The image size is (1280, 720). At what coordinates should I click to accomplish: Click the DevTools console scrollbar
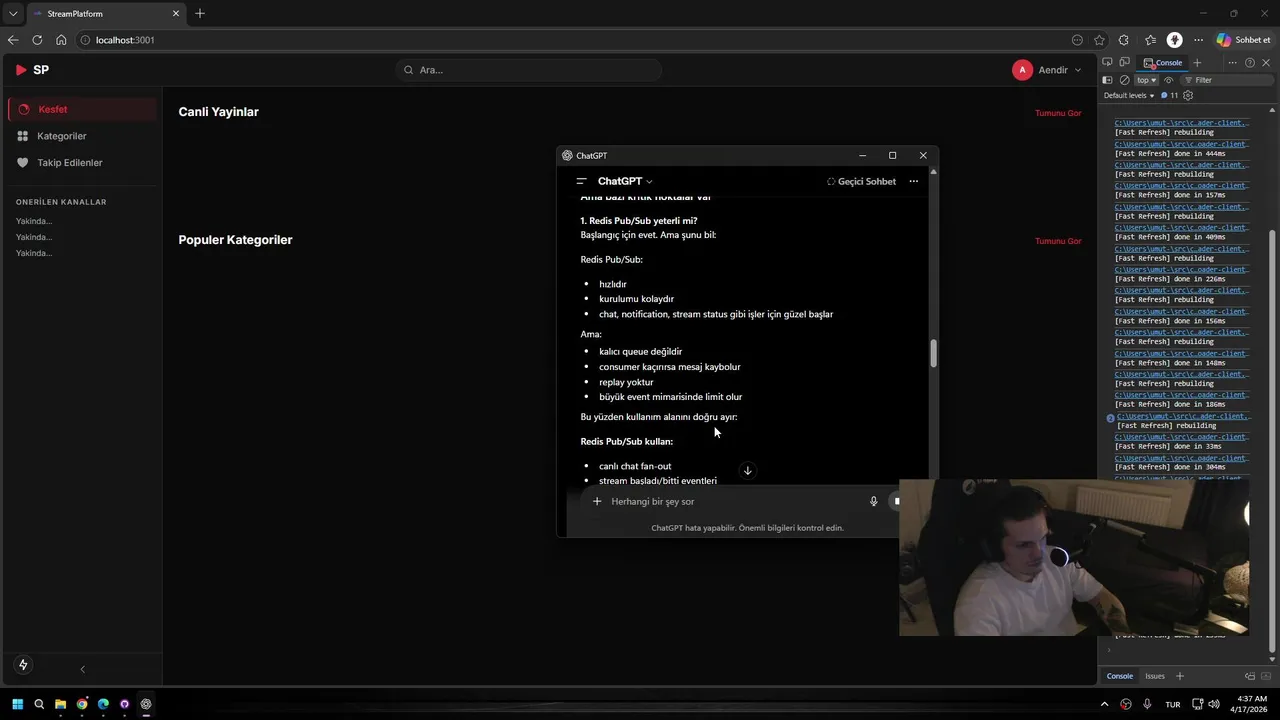point(1273,440)
